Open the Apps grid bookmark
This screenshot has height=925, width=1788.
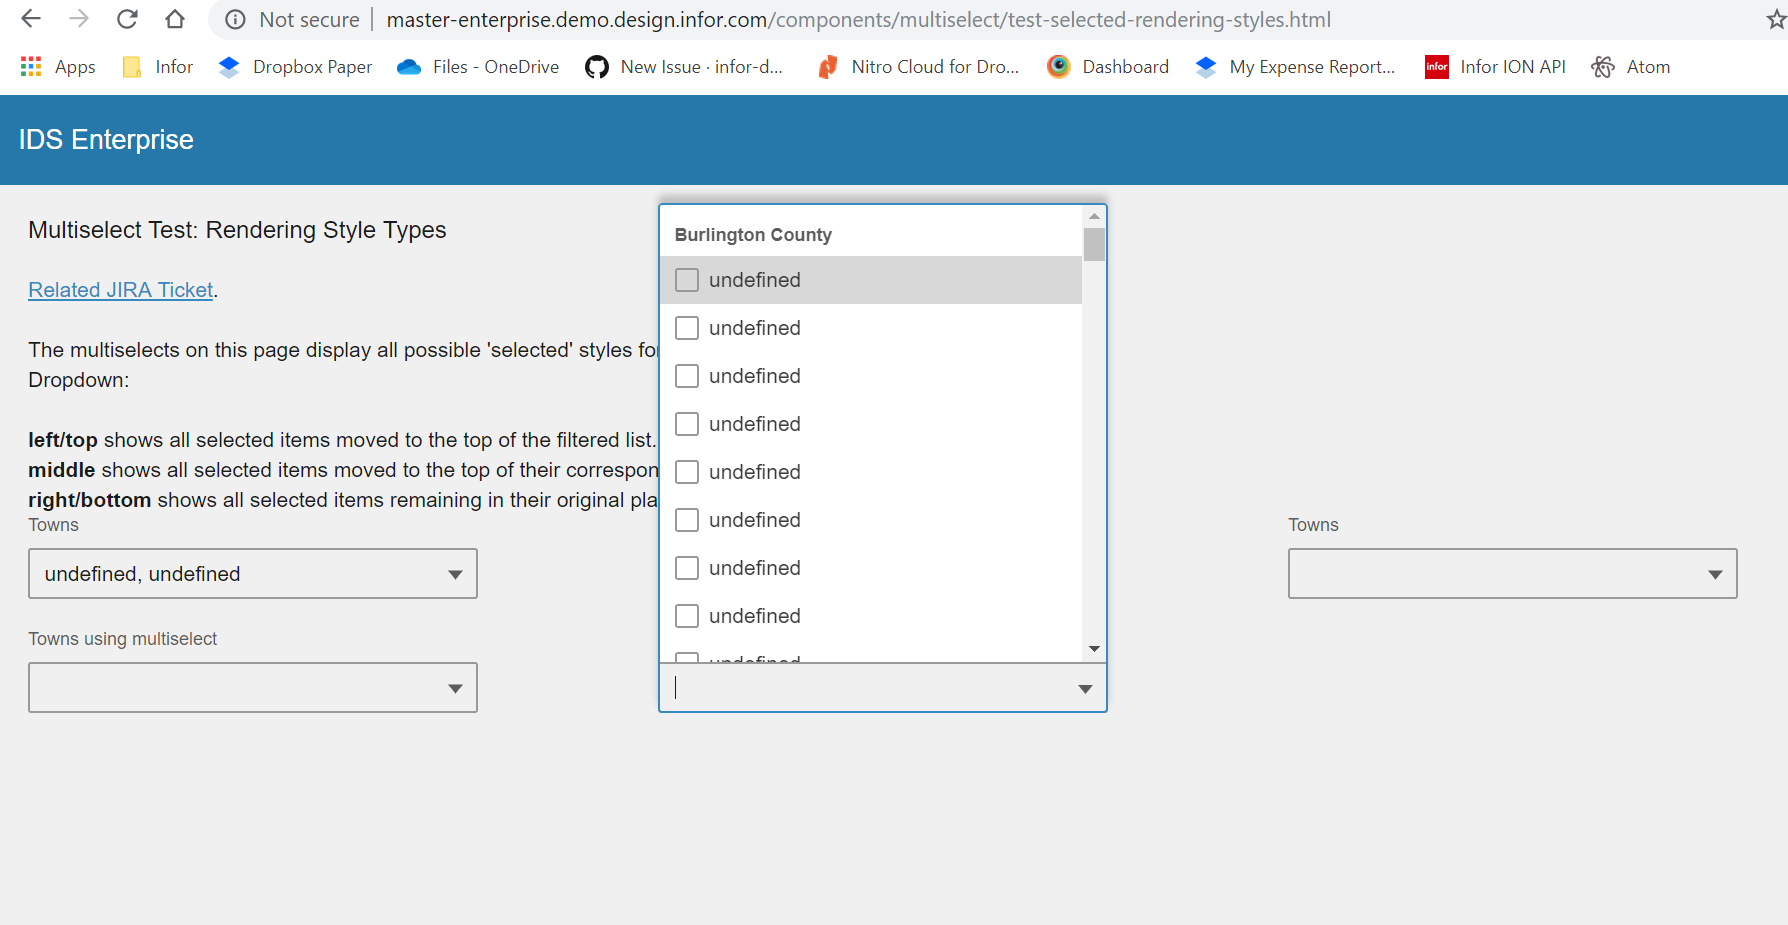tap(58, 67)
